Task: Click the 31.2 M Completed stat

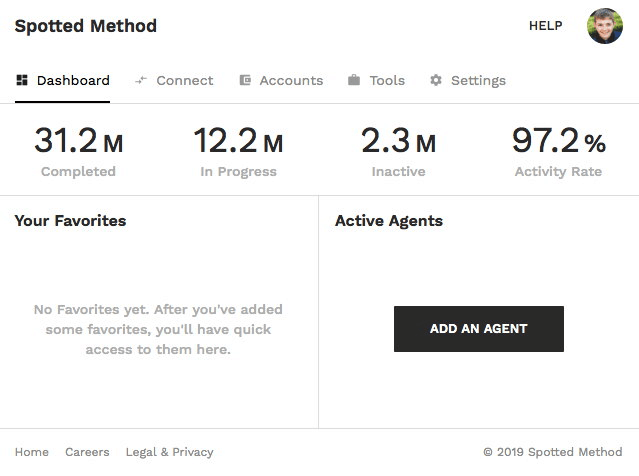Action: coord(78,151)
